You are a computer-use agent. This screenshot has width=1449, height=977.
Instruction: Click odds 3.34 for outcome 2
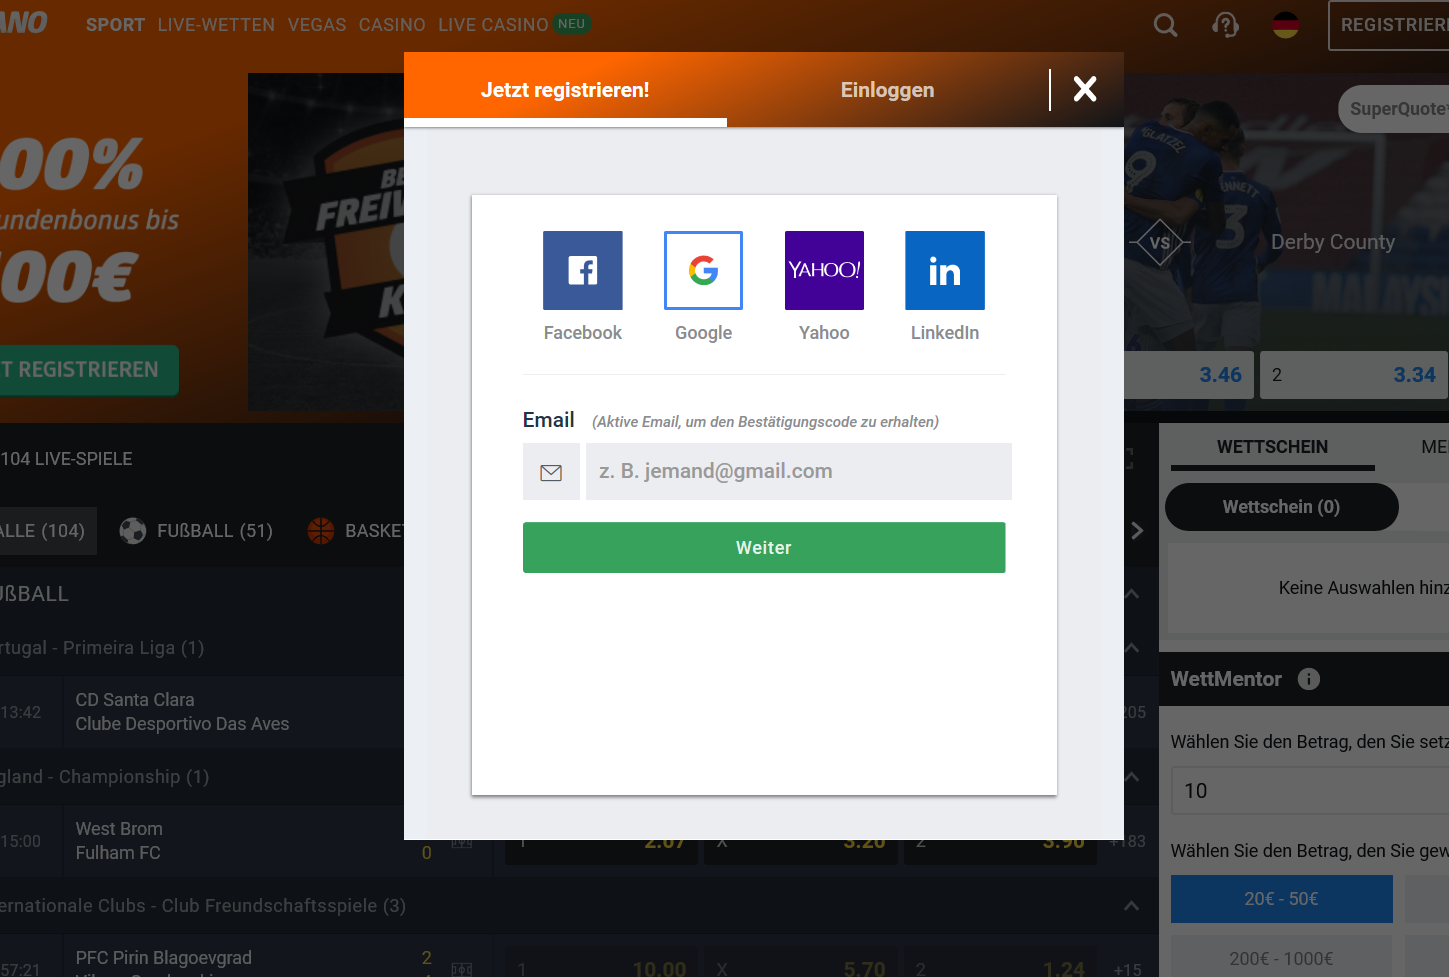click(x=1354, y=375)
